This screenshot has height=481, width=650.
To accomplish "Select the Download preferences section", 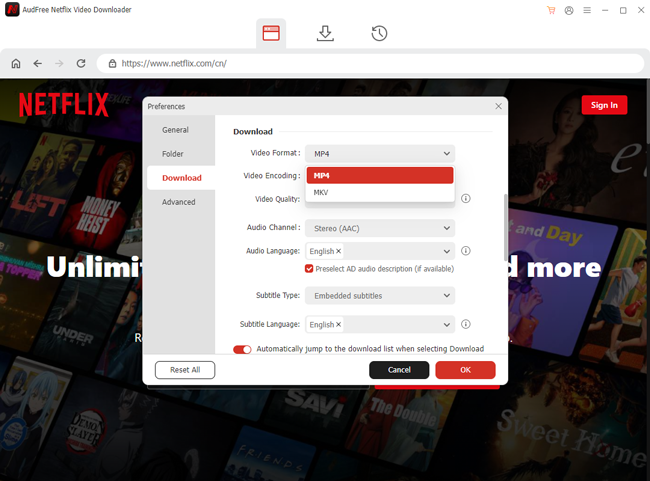I will tap(182, 178).
